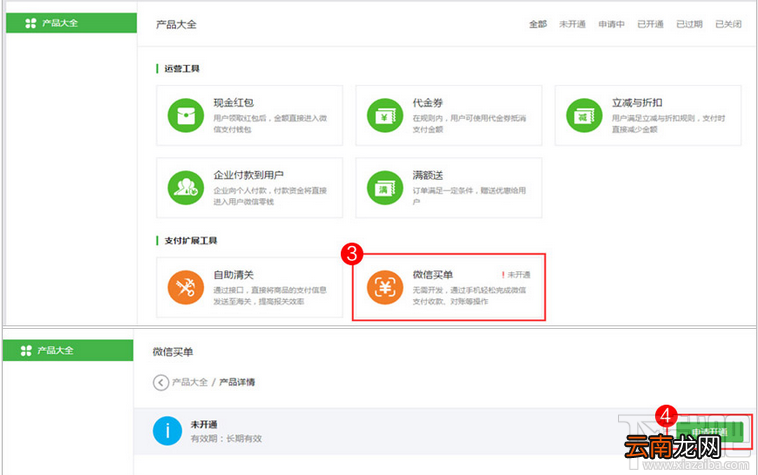
Task: Click the grid icon beside upper 产品大全
Action: pyautogui.click(x=30, y=23)
